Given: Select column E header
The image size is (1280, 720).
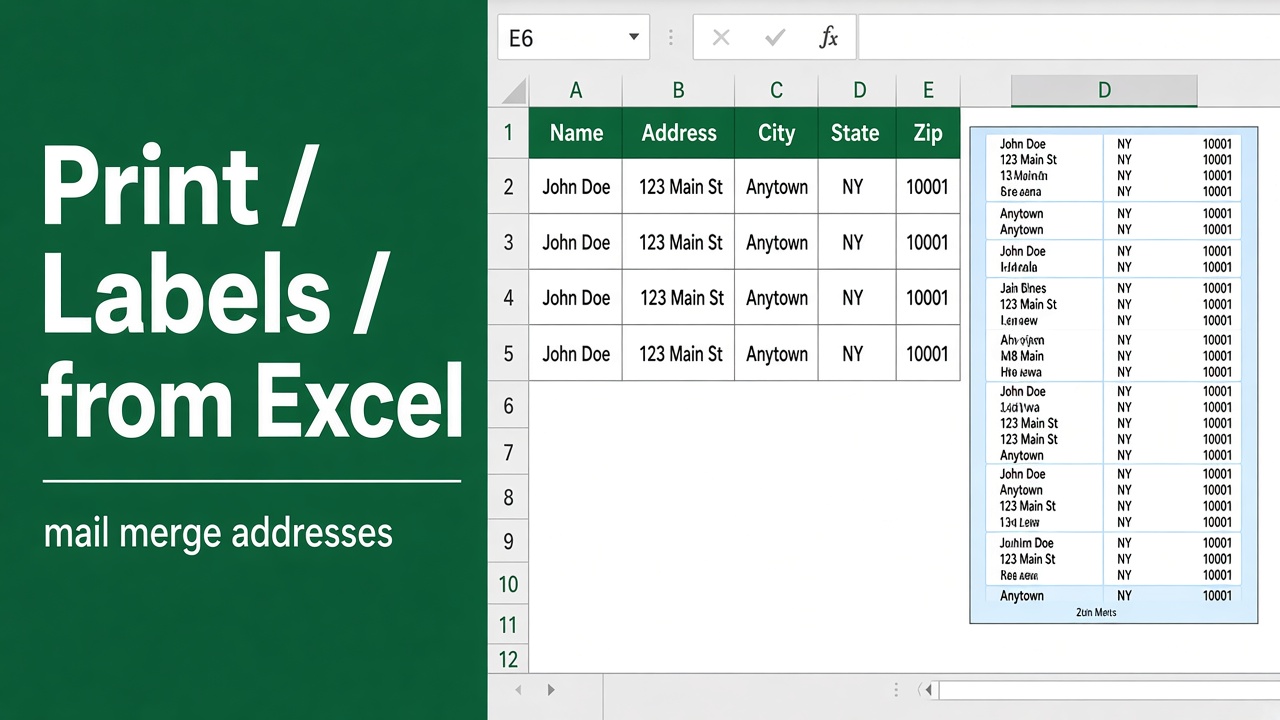Looking at the screenshot, I should 928,91.
